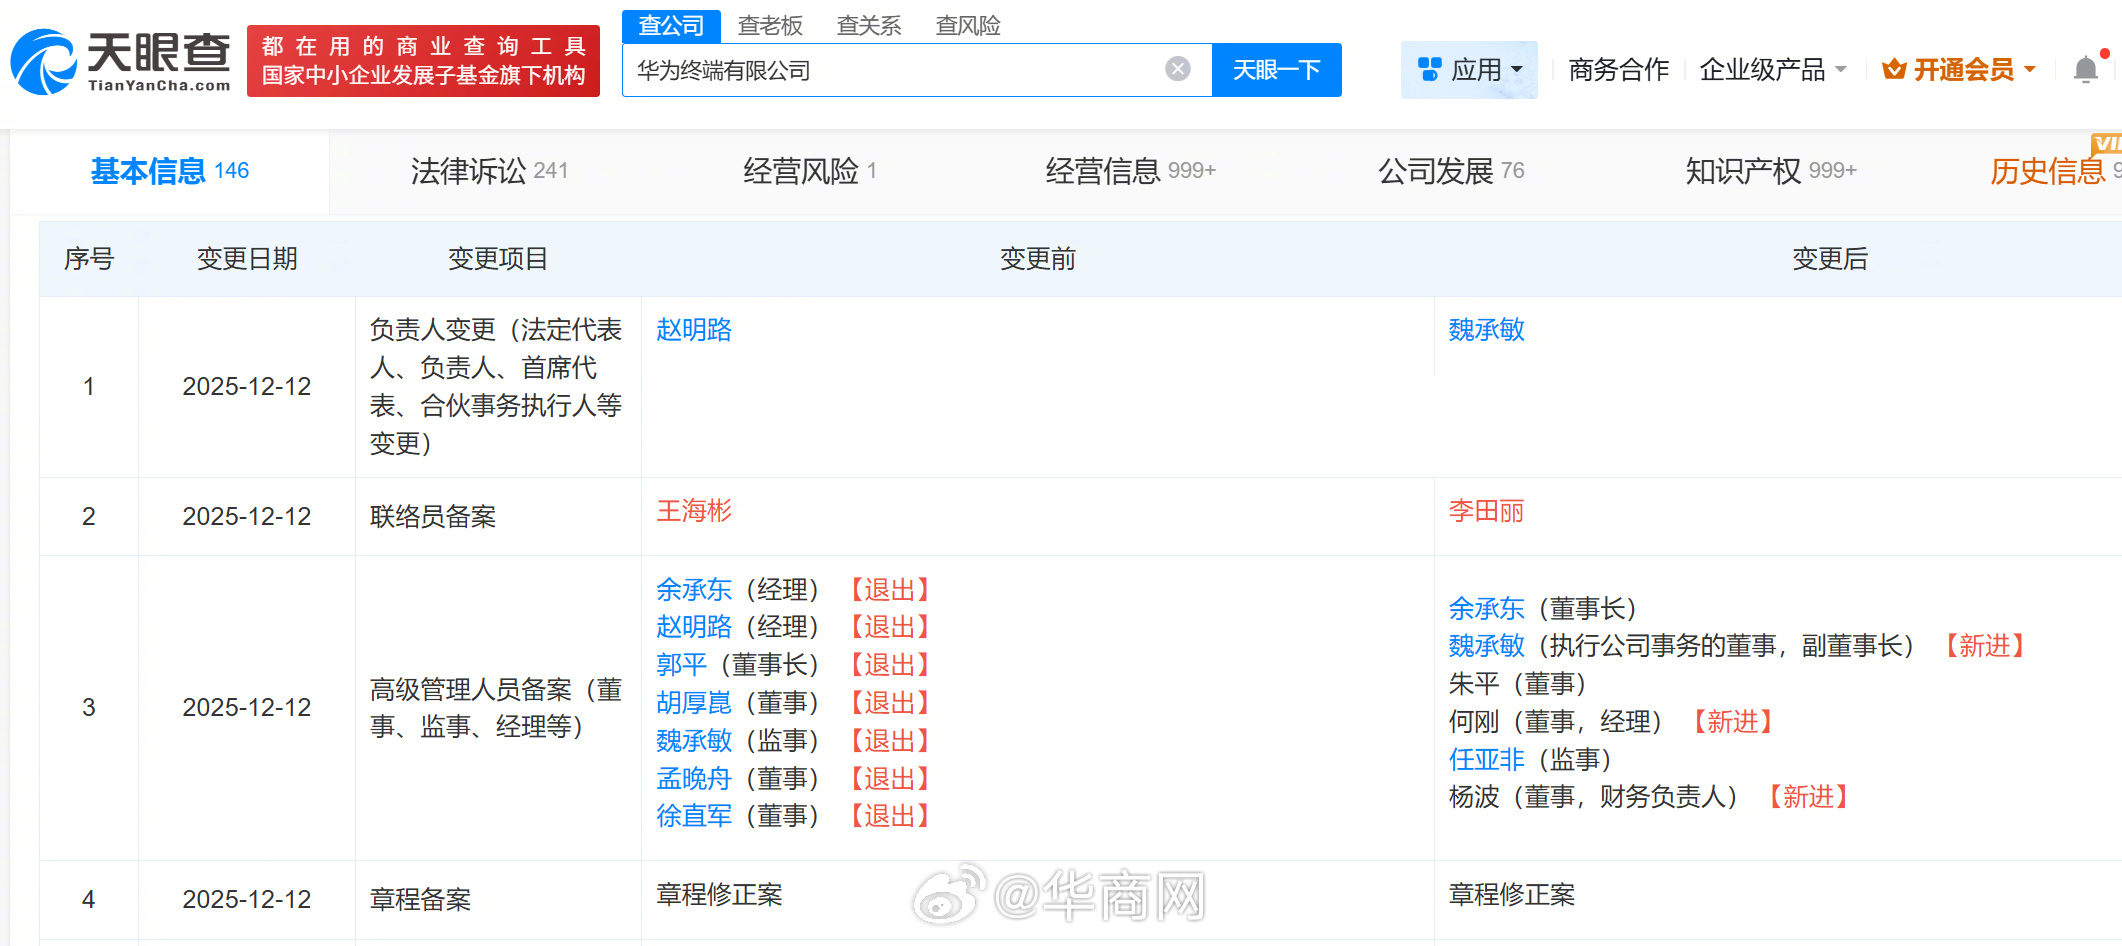Select the 基本信息 tab

(170, 171)
